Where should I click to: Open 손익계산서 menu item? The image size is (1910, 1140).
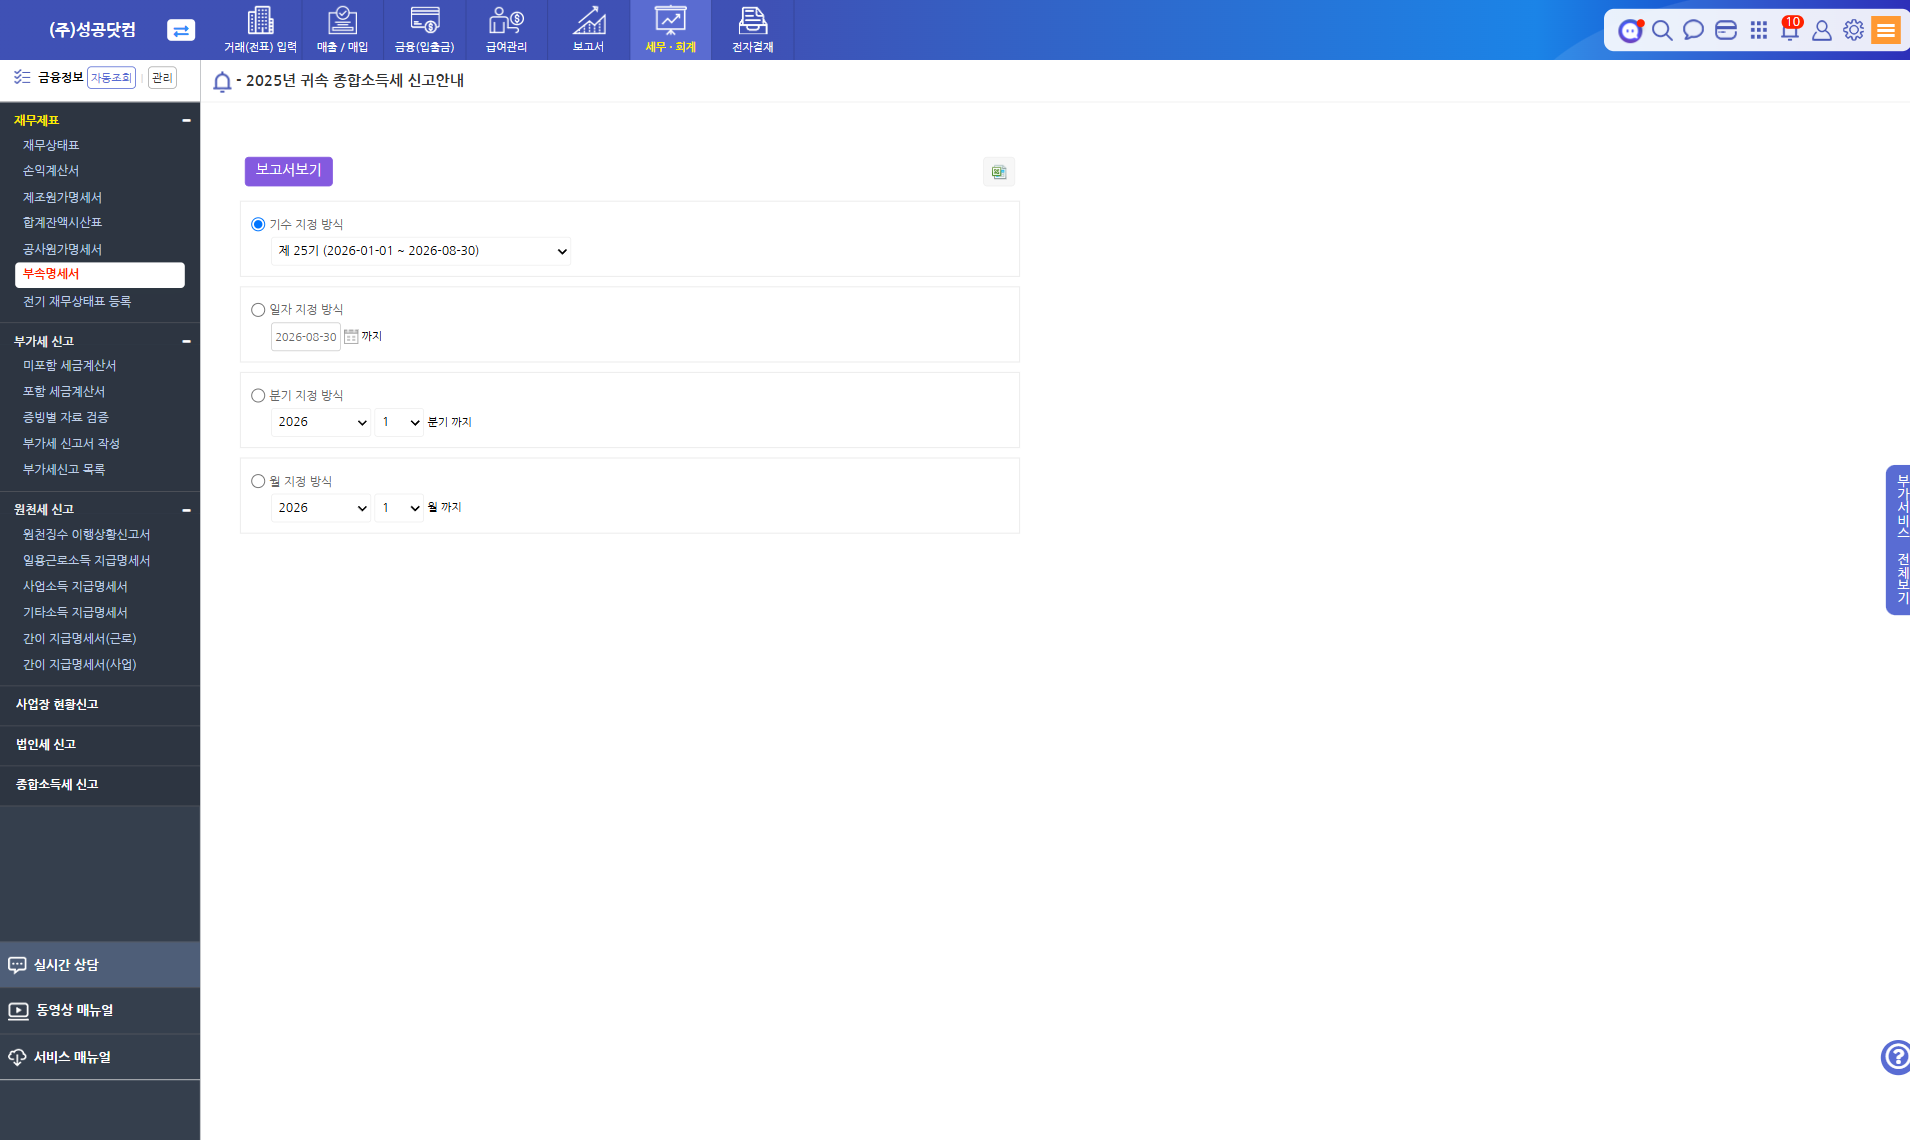[51, 171]
